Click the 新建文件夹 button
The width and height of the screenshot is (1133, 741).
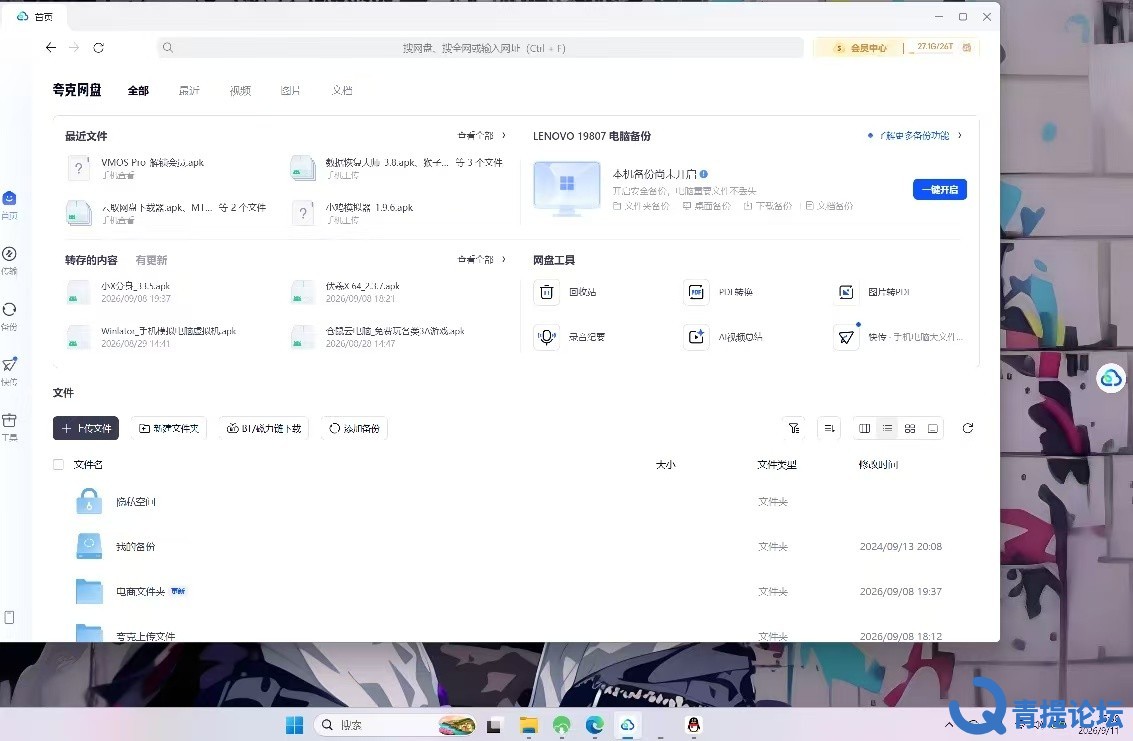pos(169,429)
